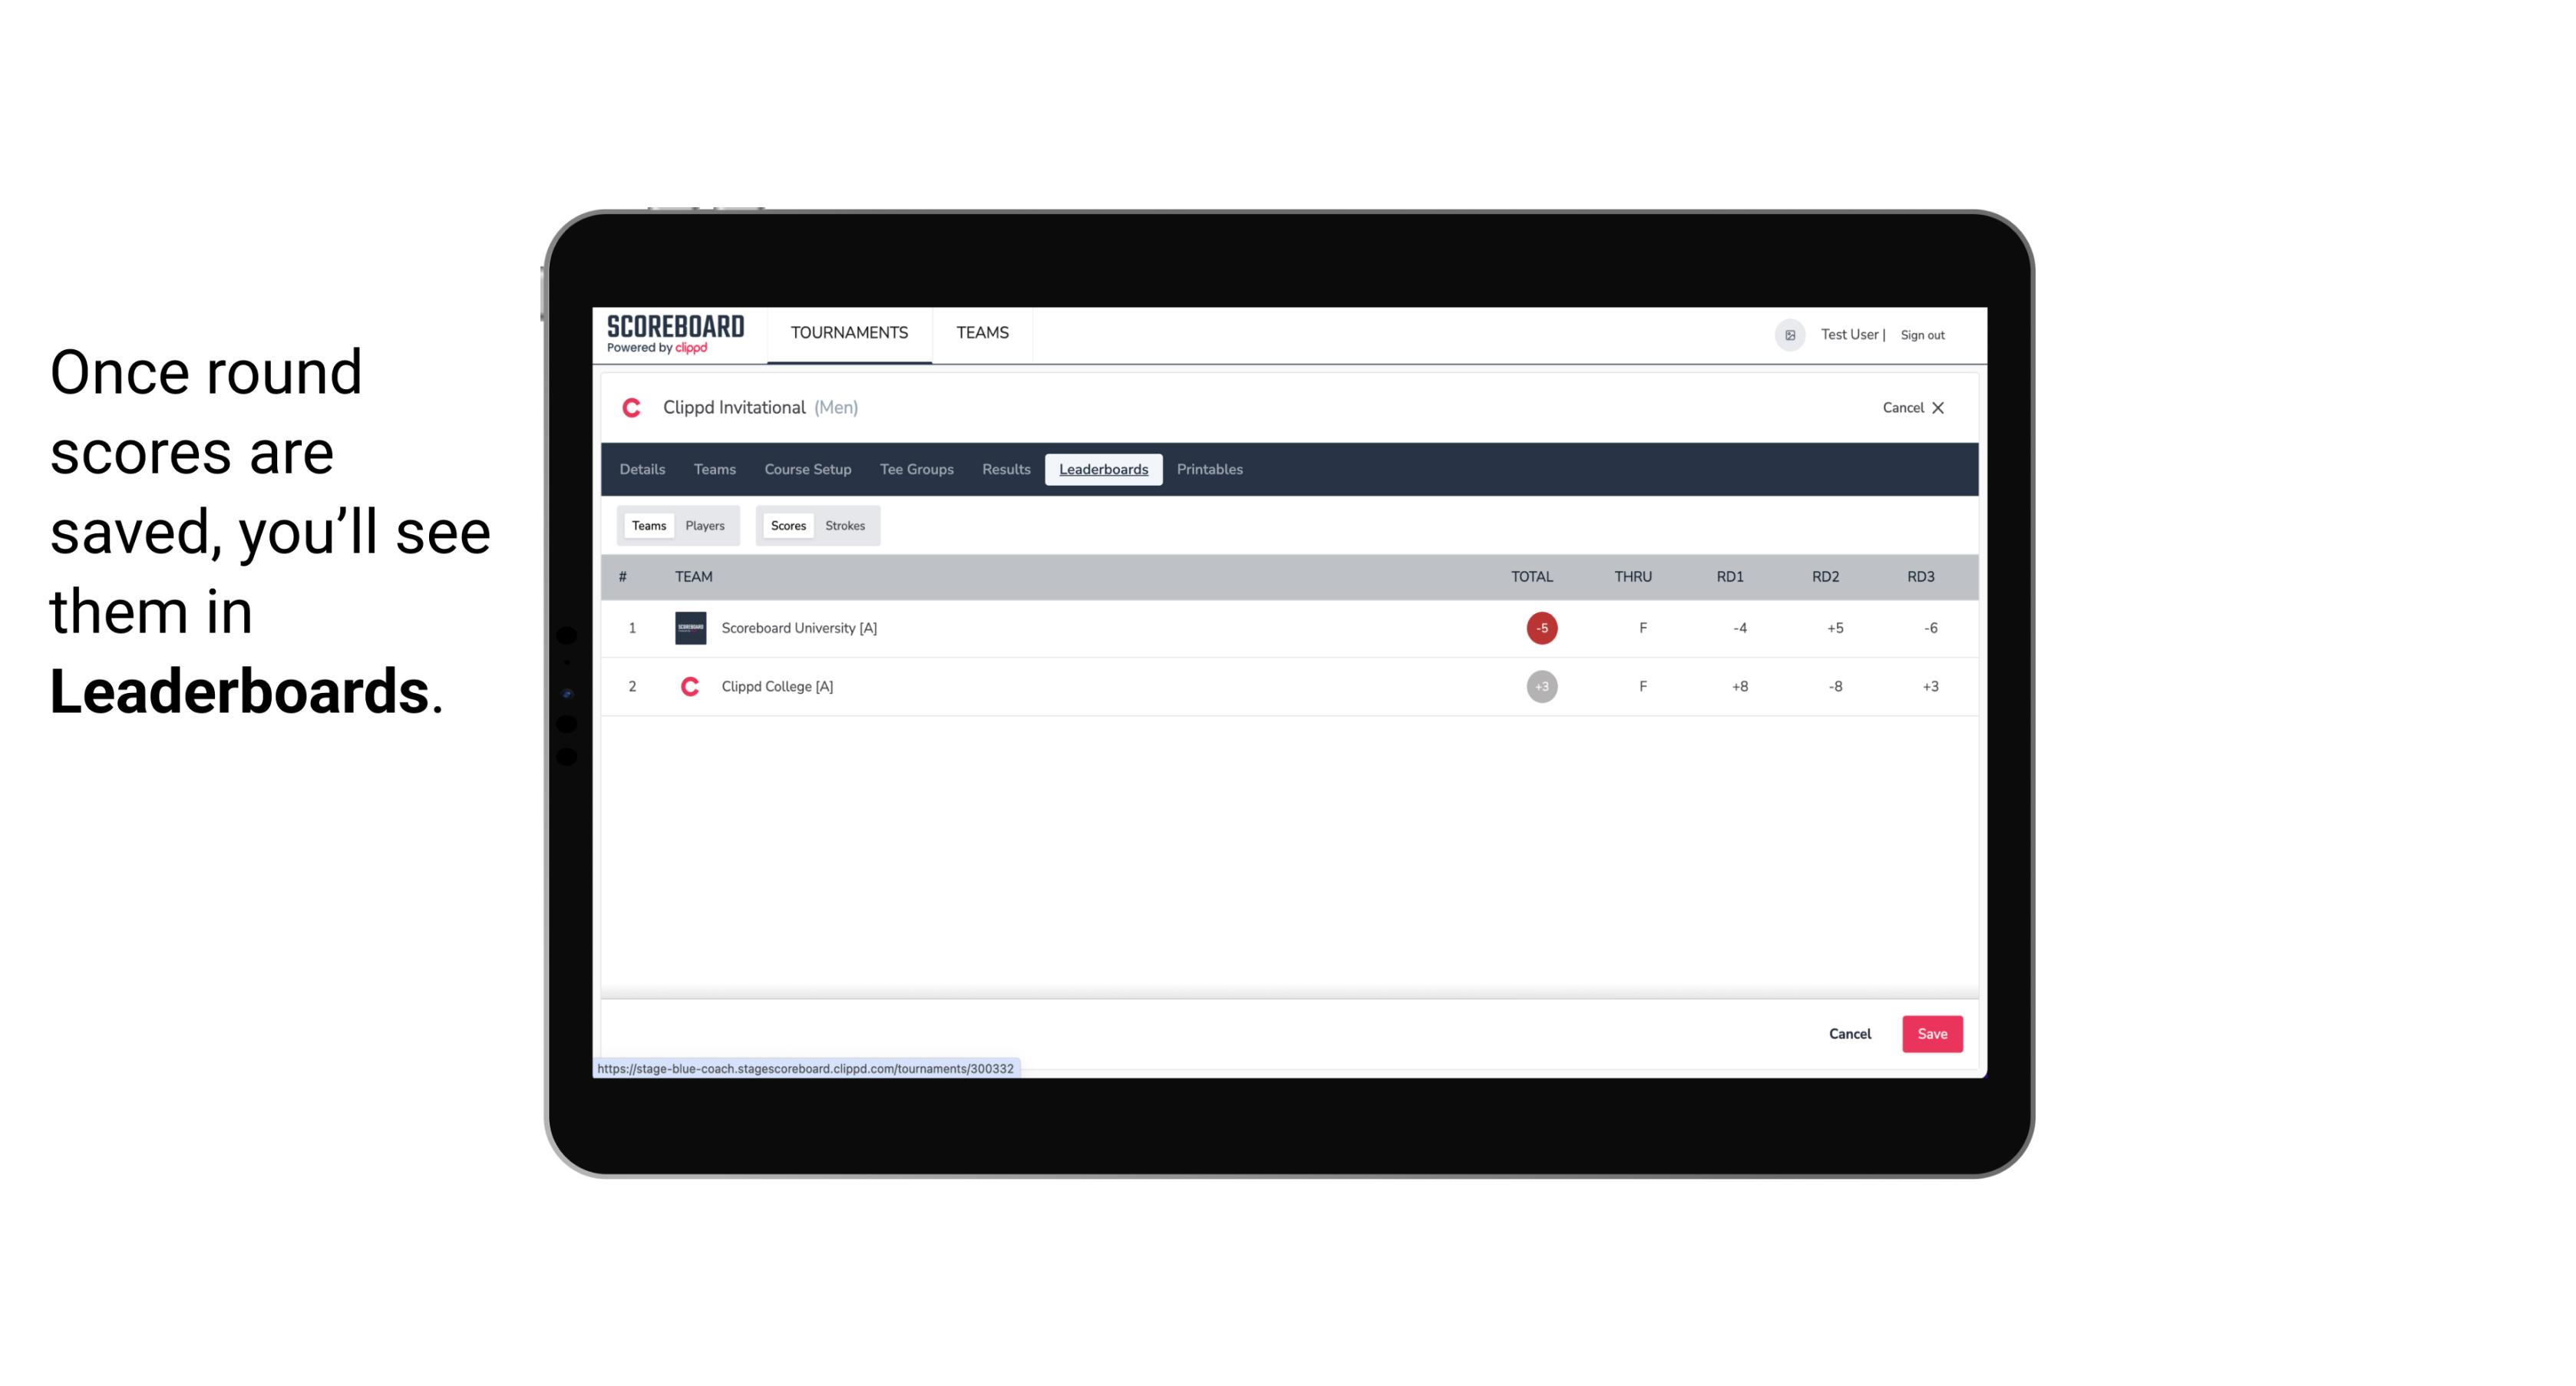Open the Tournaments menu item
The image size is (2576, 1386).
(850, 335)
